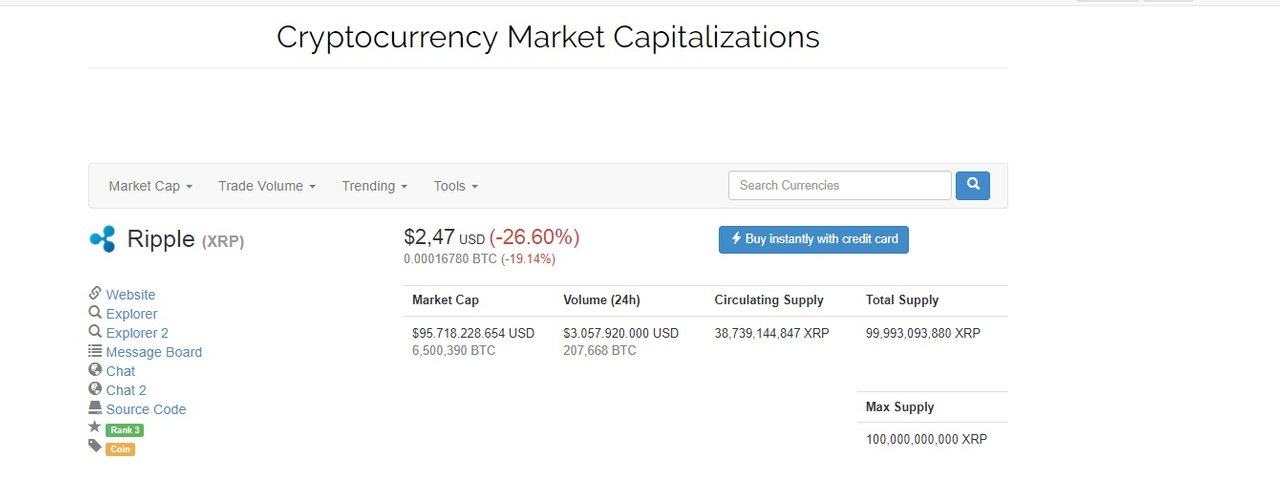
Task: Click the list icon beside Message Board
Action: click(95, 351)
